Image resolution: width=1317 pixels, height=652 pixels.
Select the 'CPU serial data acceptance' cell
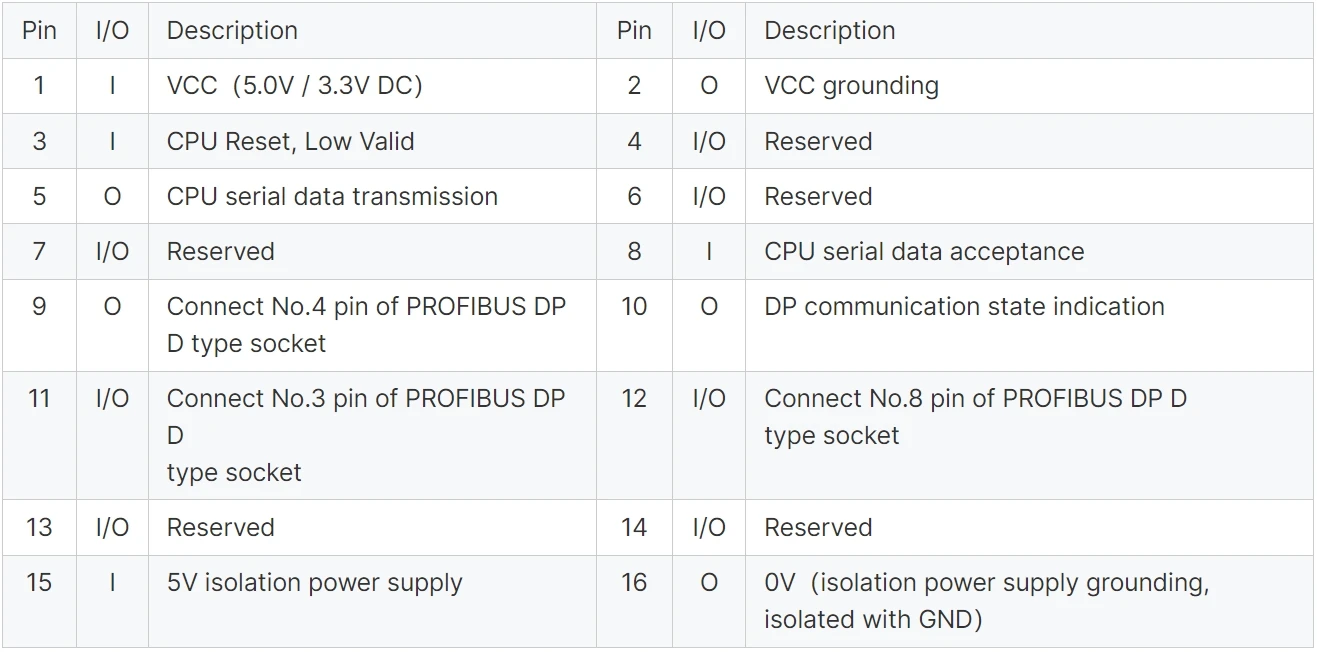[1029, 251]
